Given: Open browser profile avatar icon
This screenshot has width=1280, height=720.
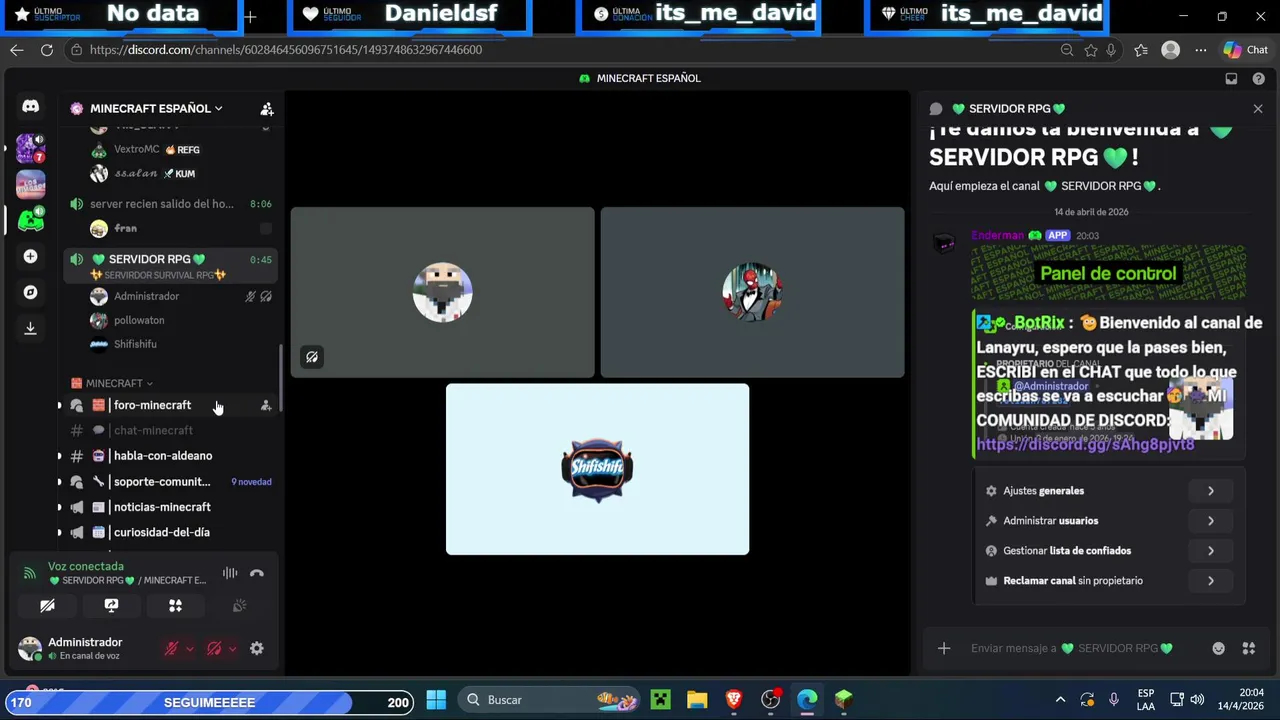Looking at the screenshot, I should coord(1171,50).
